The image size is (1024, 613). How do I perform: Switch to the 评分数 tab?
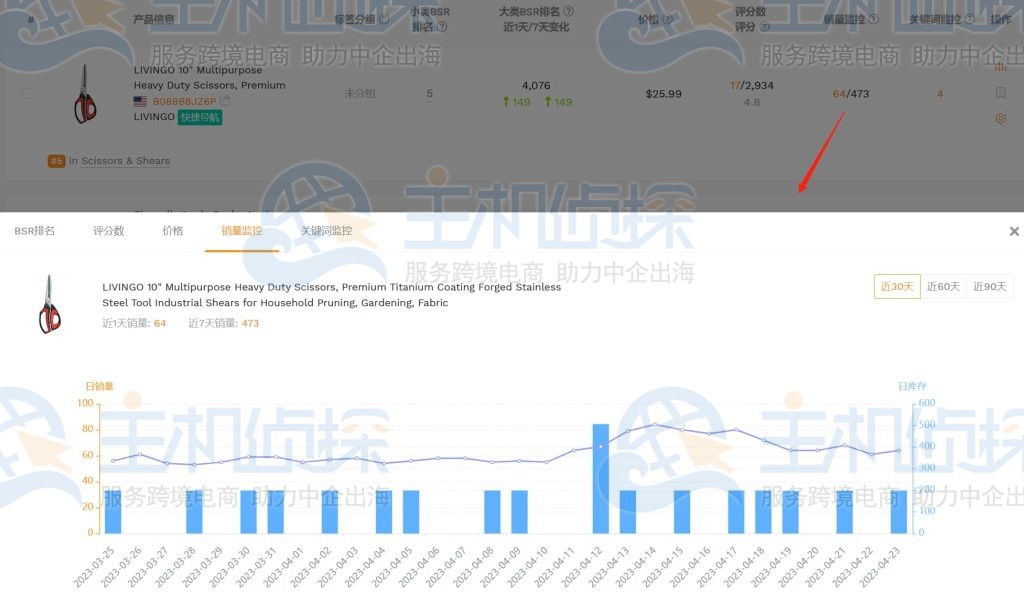tap(108, 230)
